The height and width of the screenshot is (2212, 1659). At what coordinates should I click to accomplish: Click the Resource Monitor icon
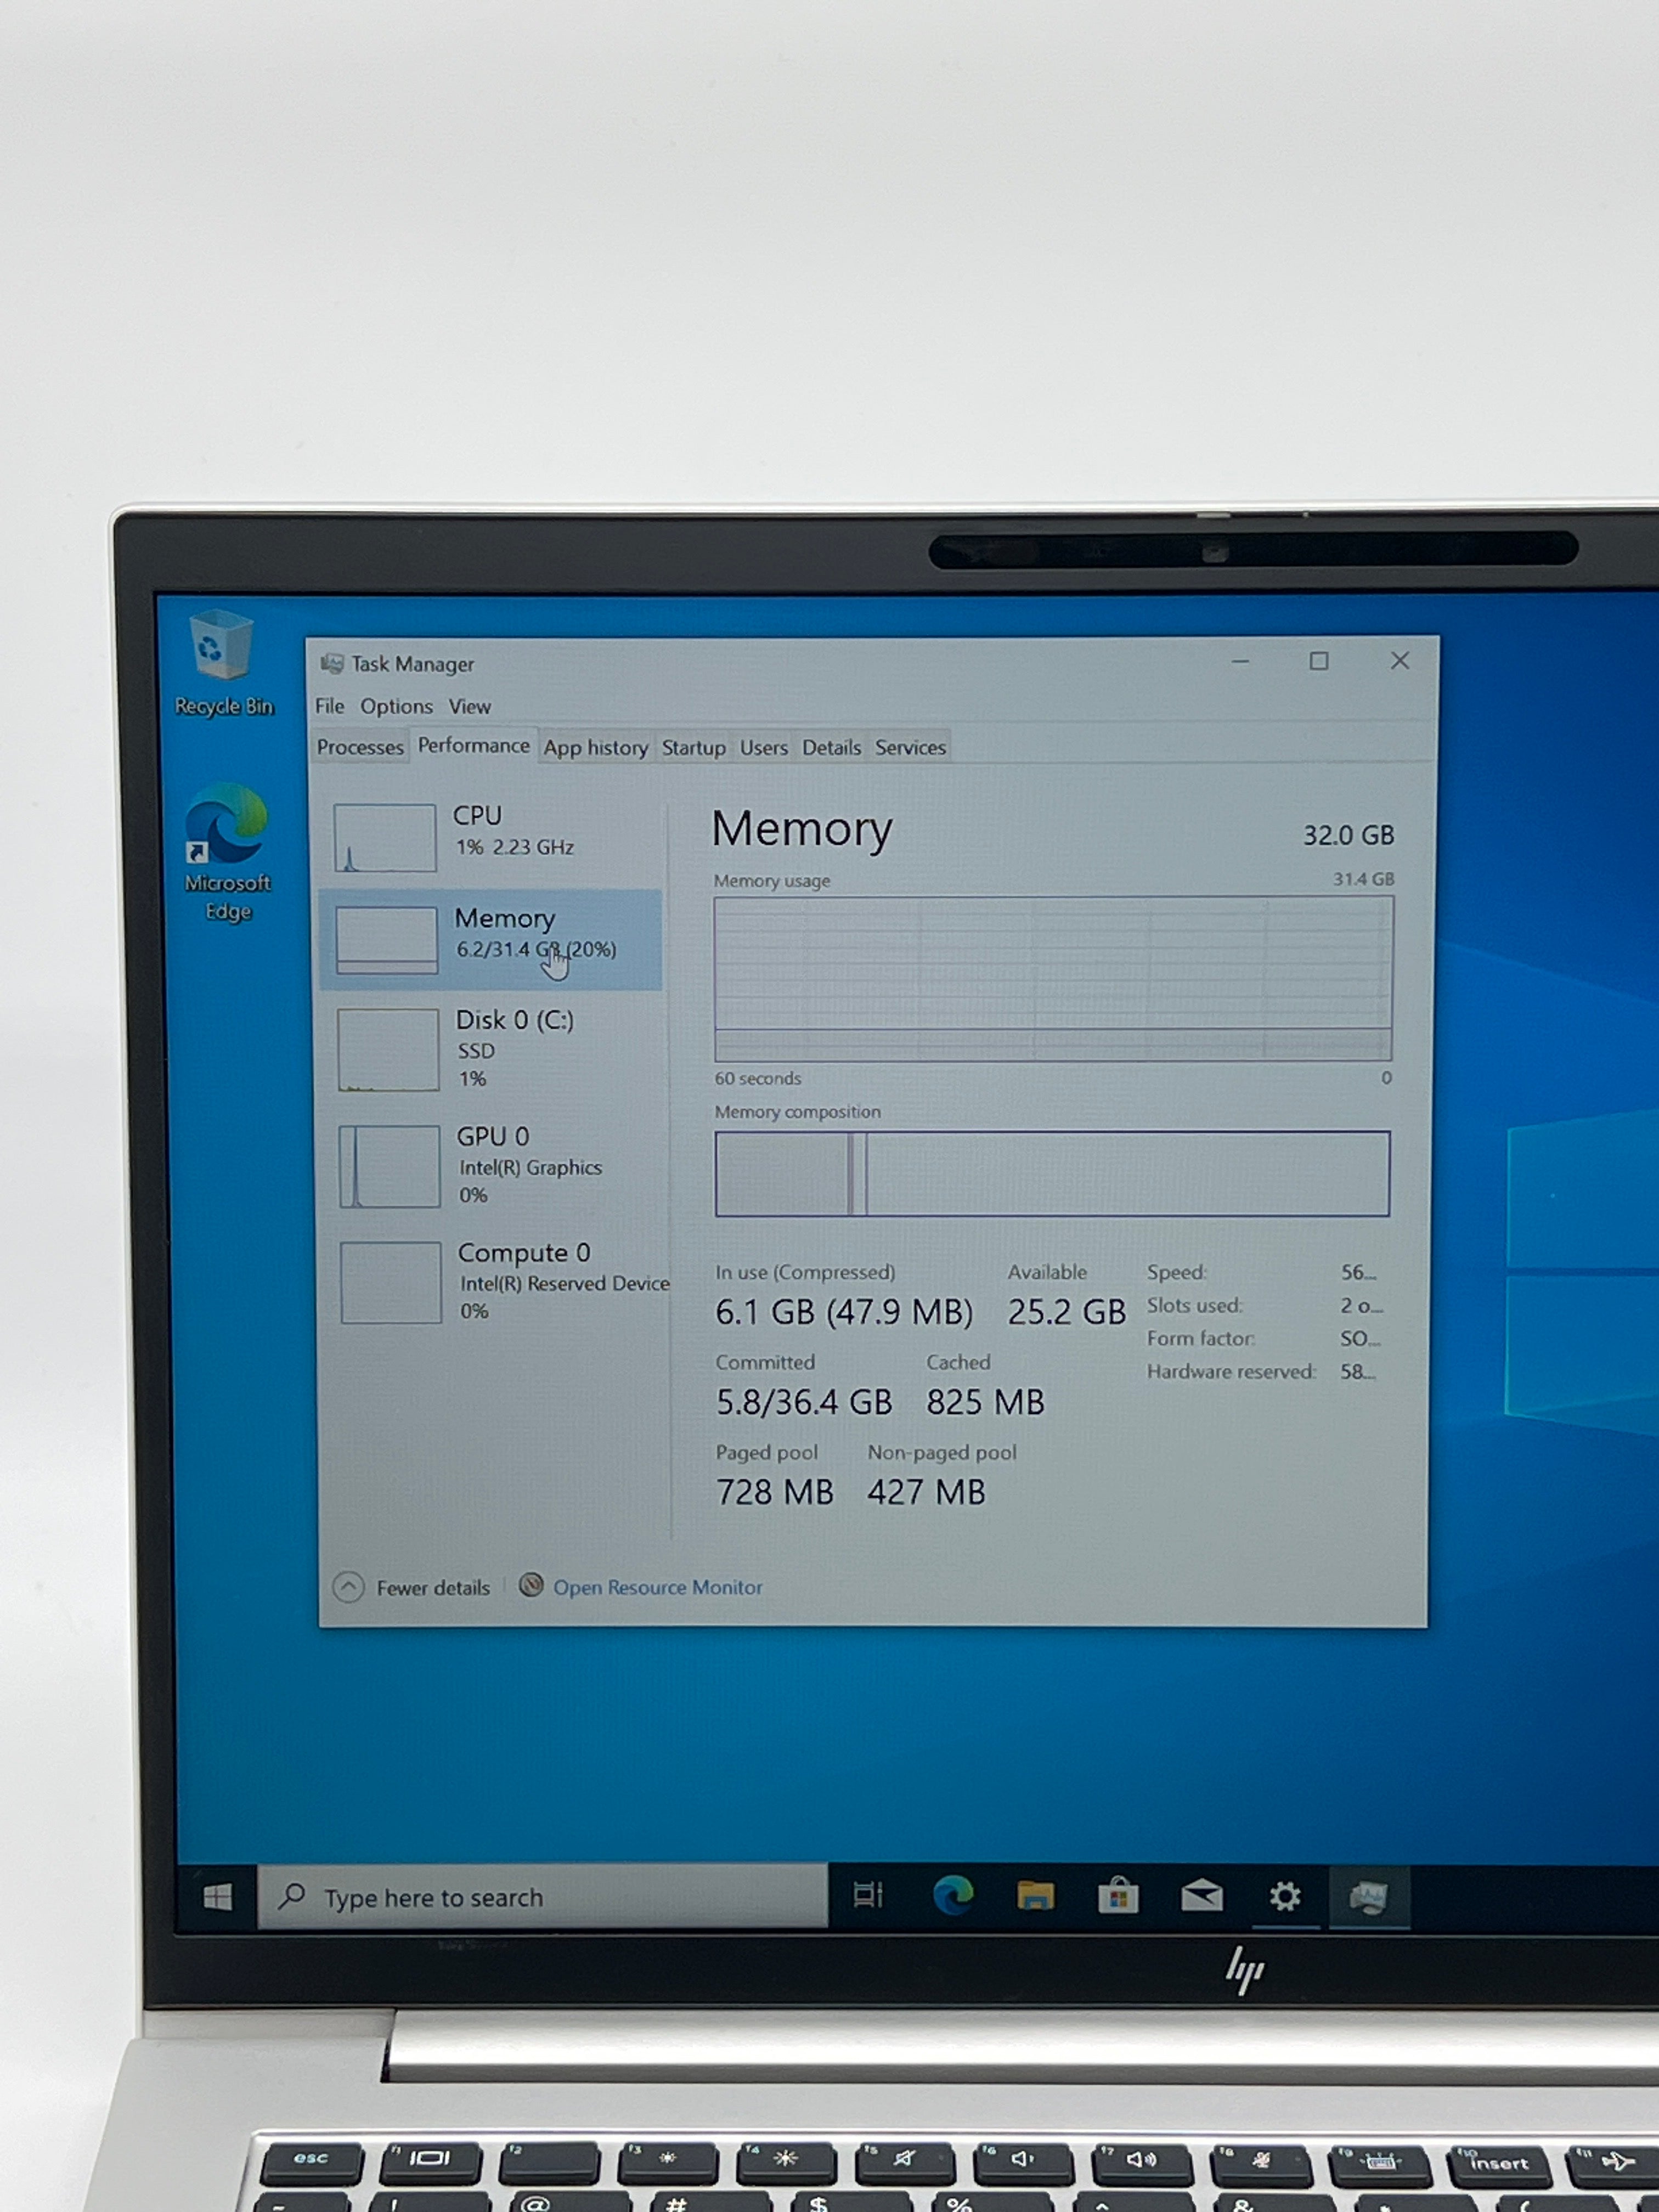pos(531,1585)
